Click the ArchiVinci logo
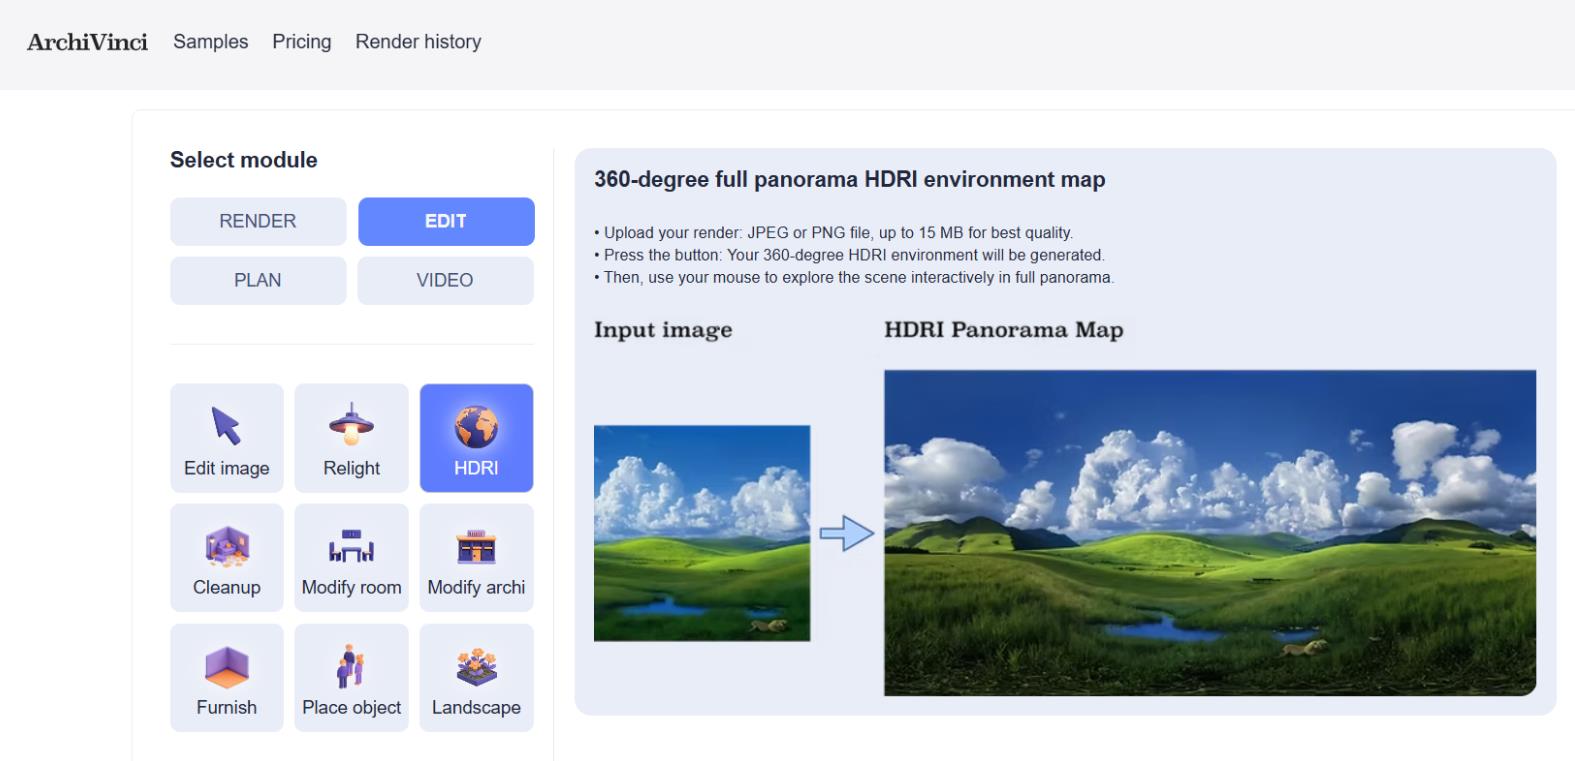This screenshot has width=1575, height=761. point(87,42)
